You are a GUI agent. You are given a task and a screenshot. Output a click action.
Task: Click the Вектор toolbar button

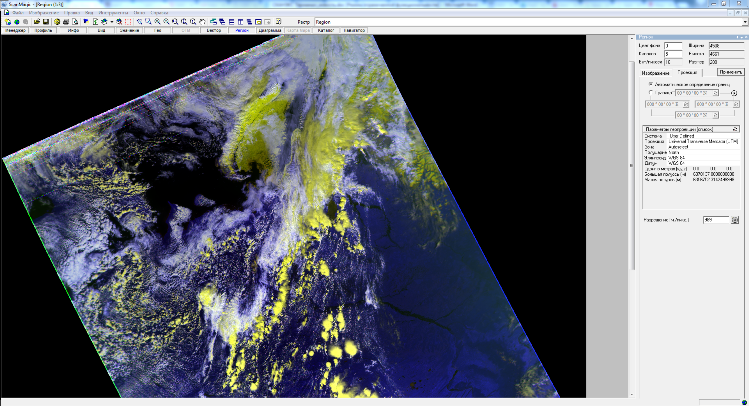(x=214, y=30)
